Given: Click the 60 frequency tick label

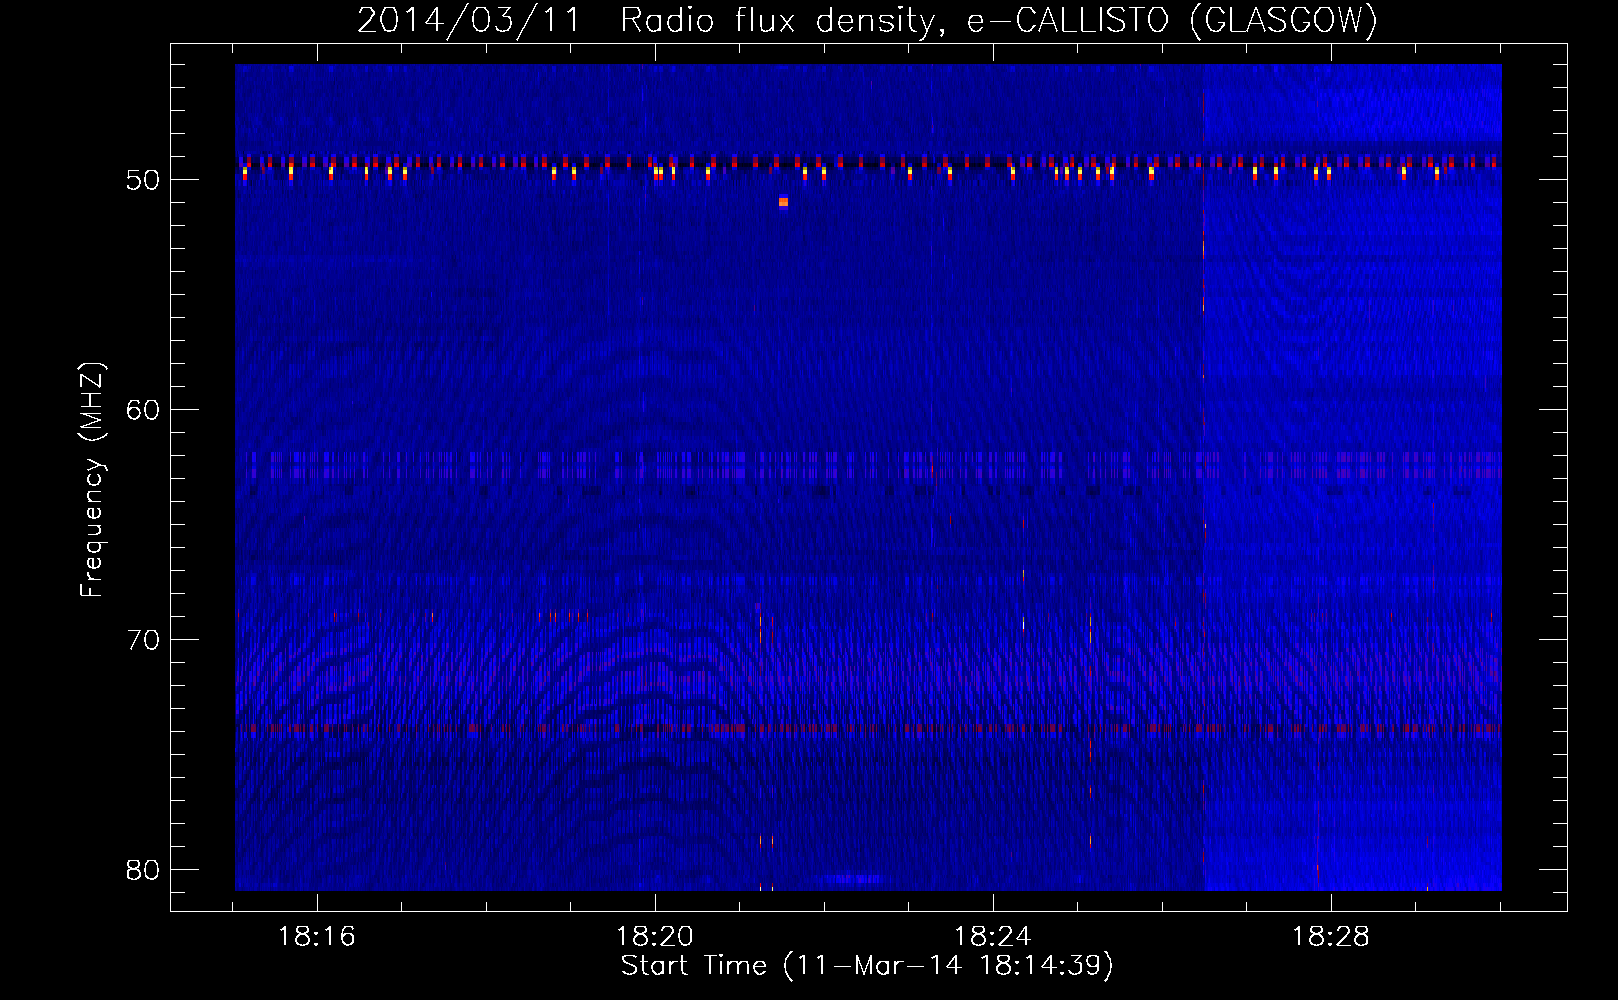Looking at the screenshot, I should (143, 410).
